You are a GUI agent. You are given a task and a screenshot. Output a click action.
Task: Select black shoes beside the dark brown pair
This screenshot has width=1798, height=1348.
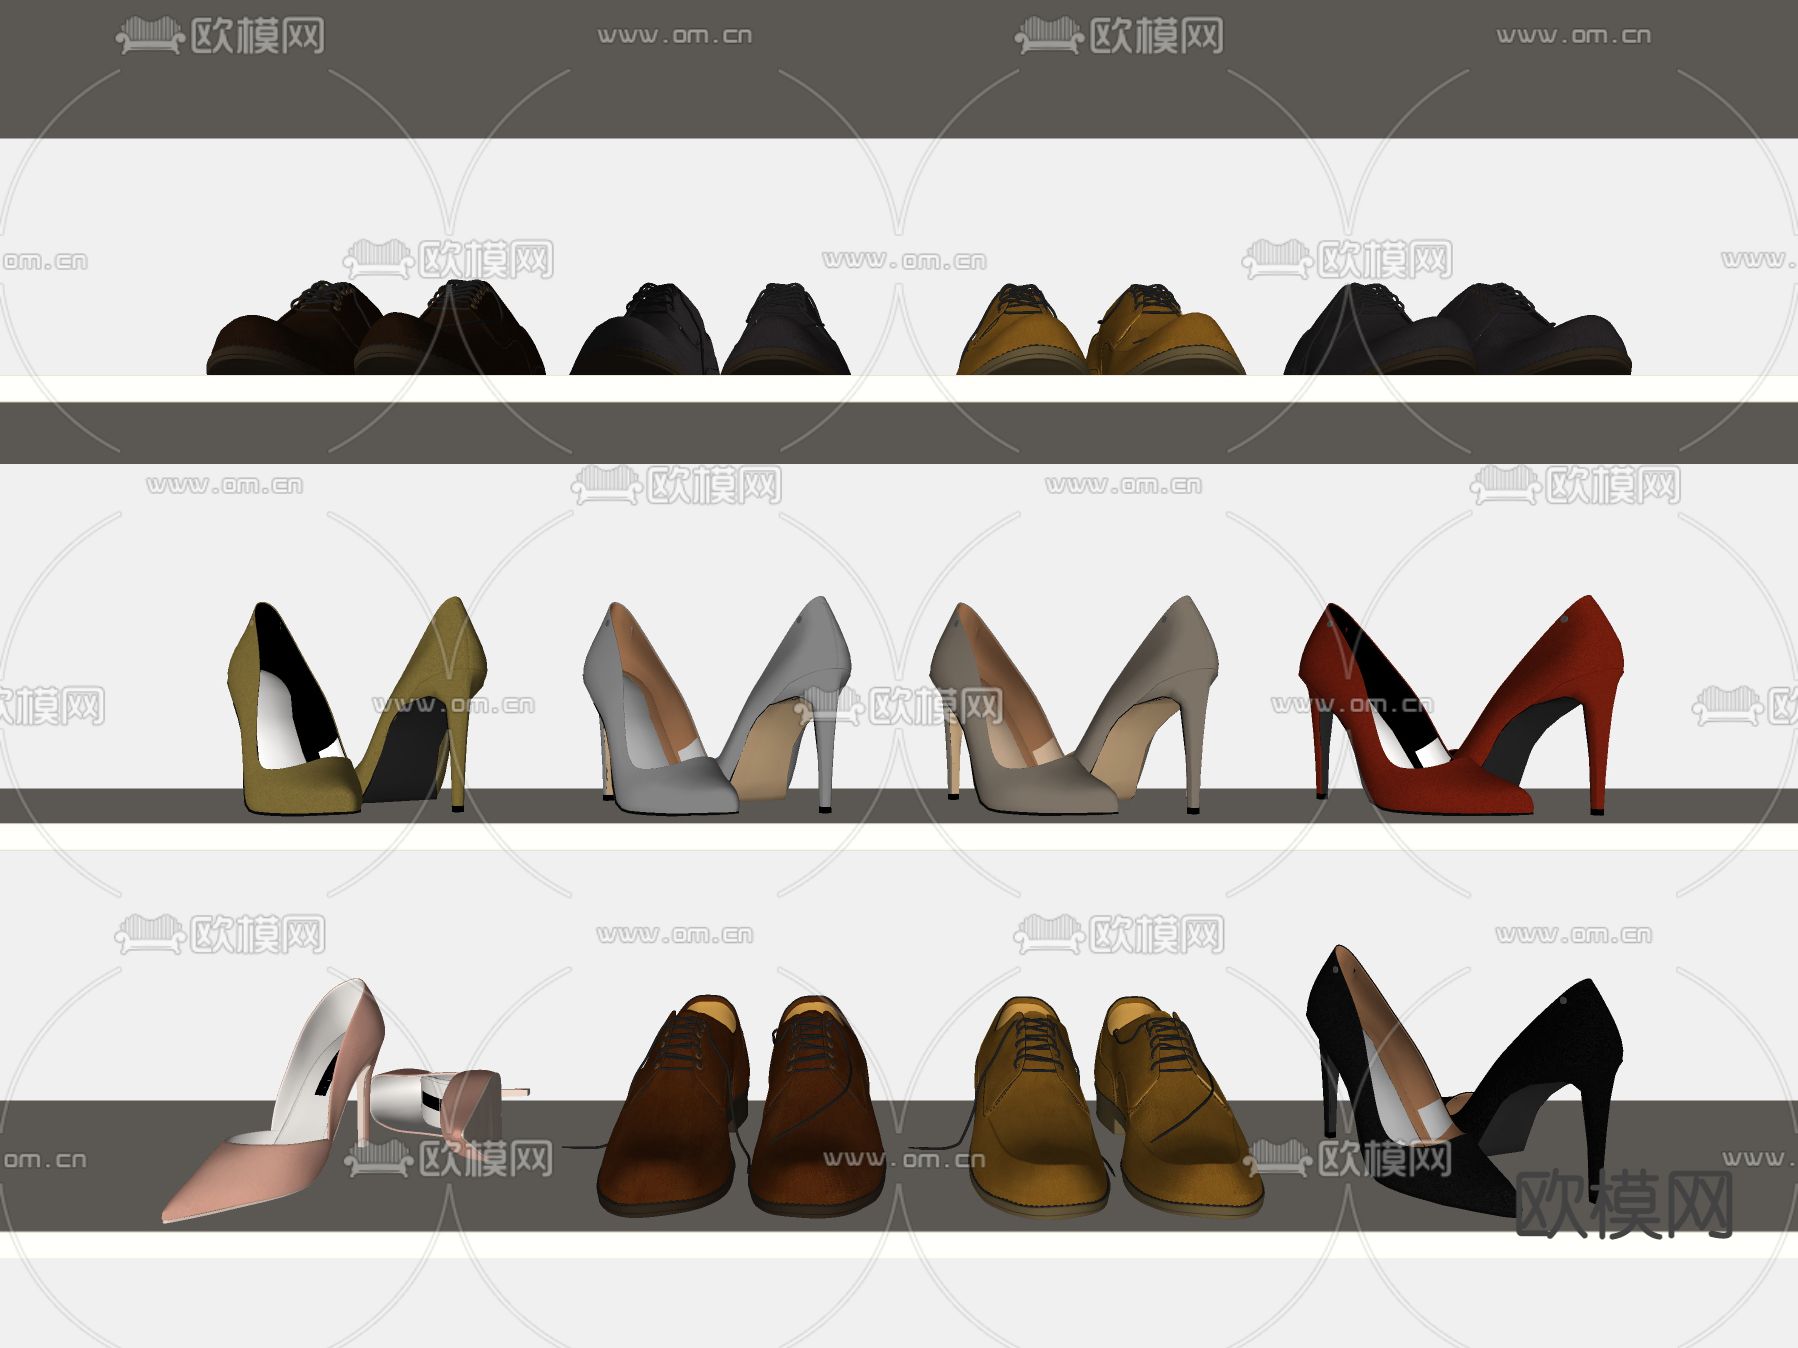pyautogui.click(x=710, y=335)
